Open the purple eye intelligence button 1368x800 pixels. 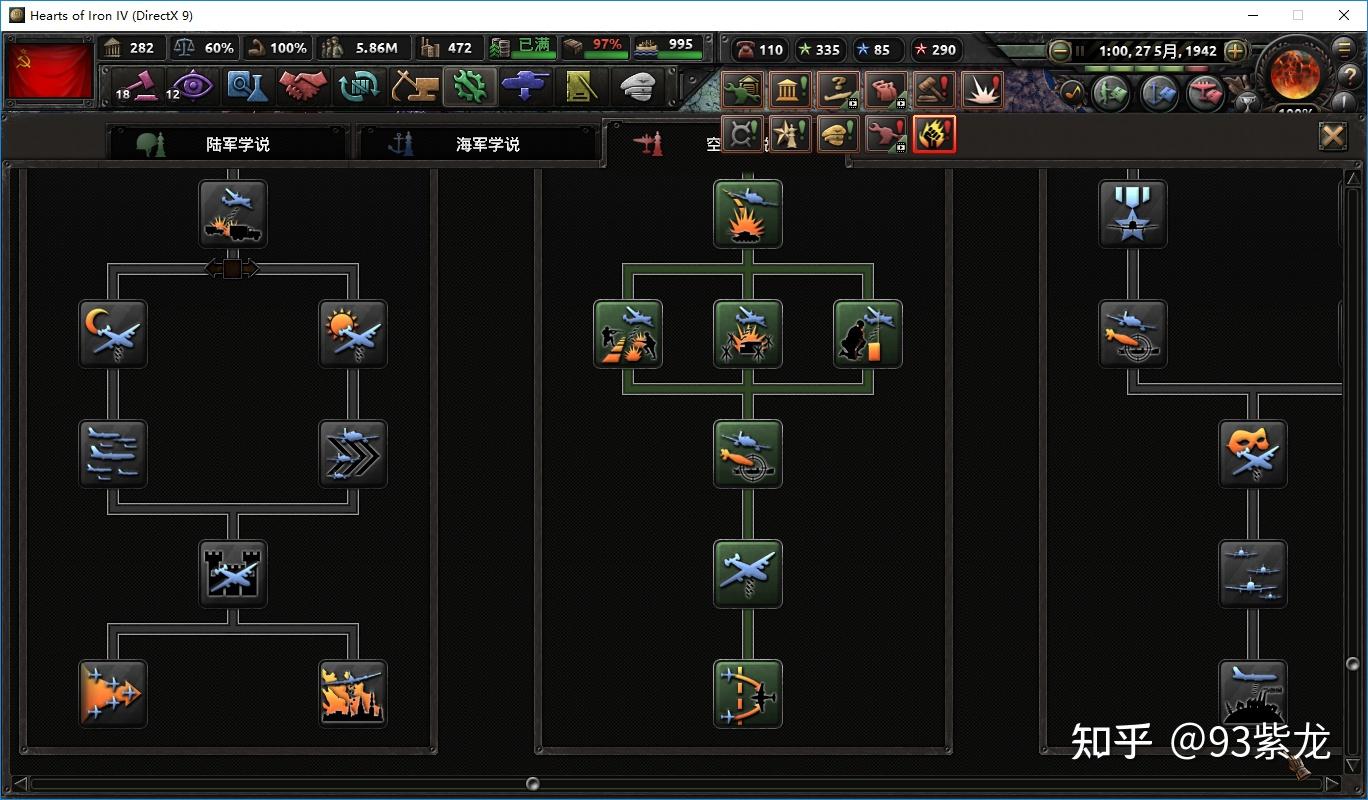click(190, 87)
